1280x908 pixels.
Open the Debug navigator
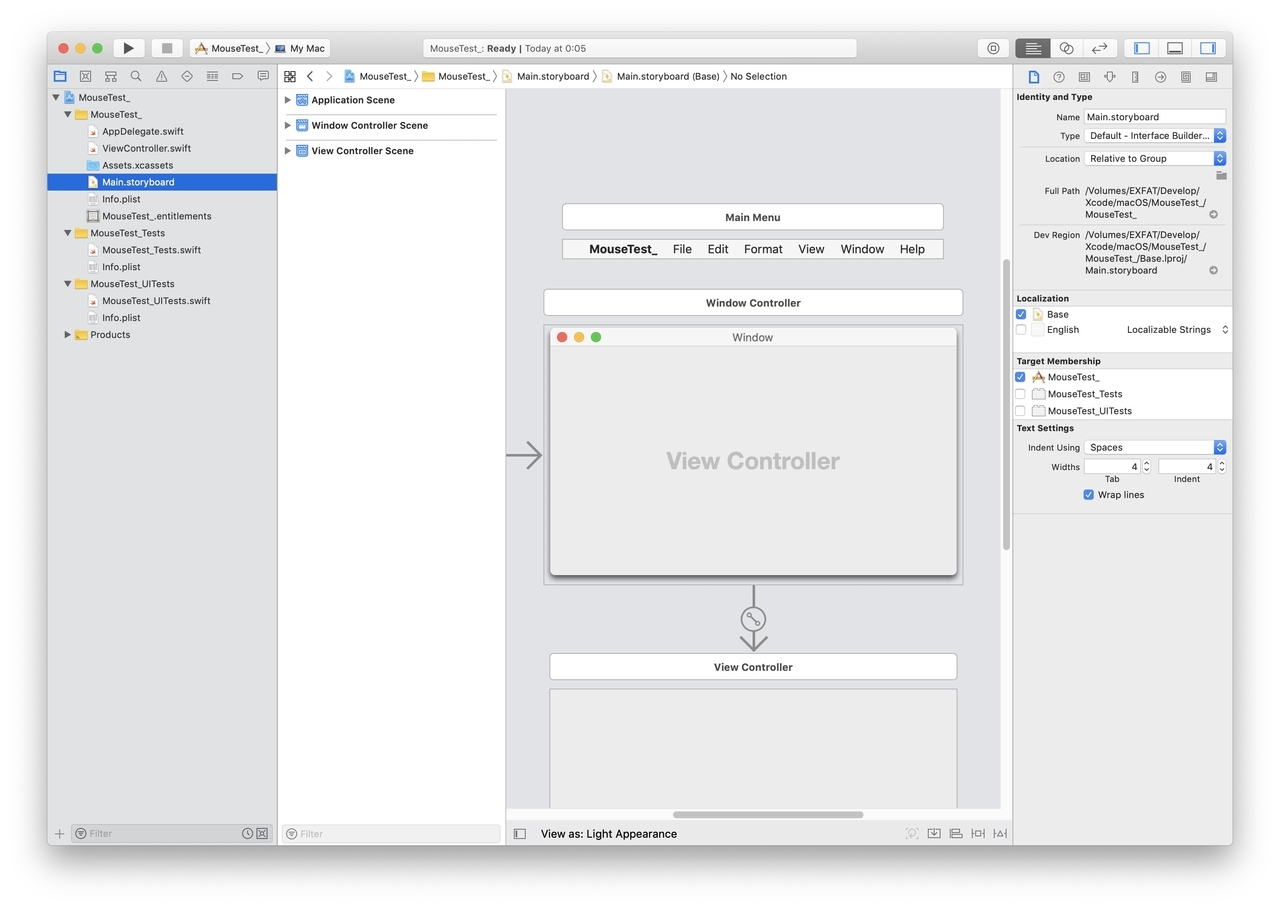(x=212, y=76)
